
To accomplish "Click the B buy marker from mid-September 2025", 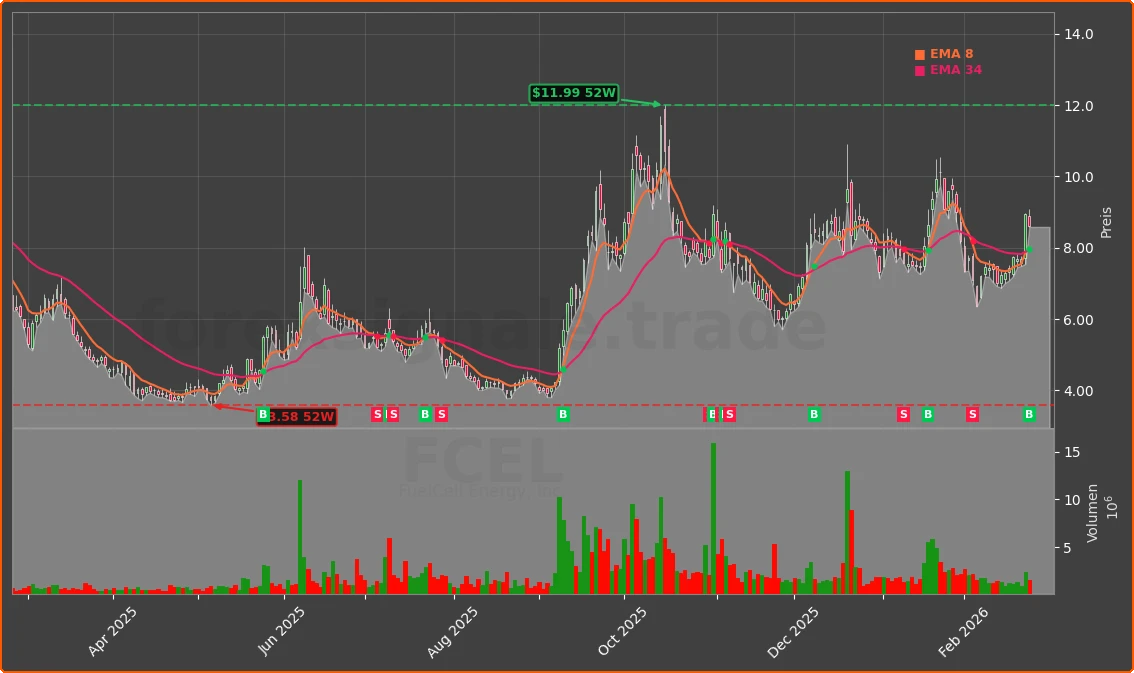I will pos(563,415).
